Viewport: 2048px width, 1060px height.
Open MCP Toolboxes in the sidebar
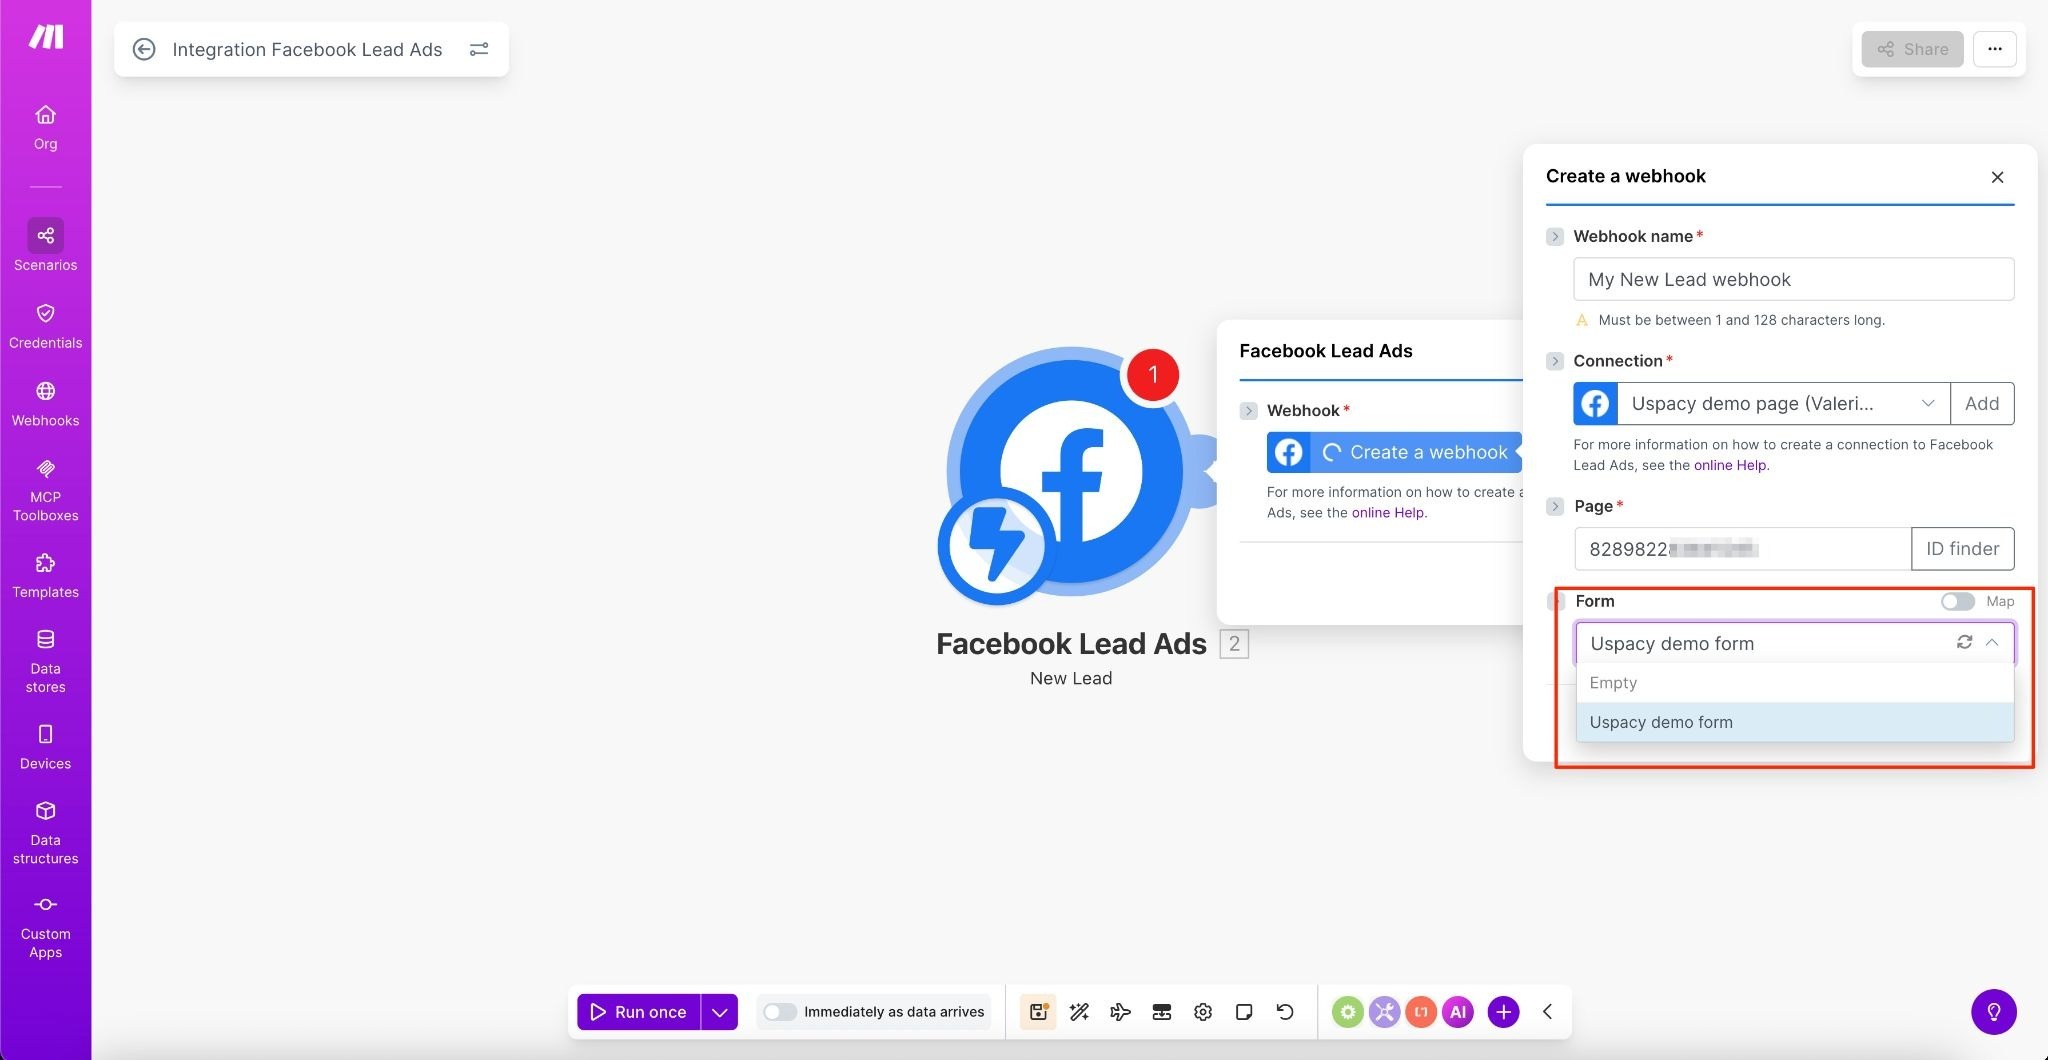[45, 491]
